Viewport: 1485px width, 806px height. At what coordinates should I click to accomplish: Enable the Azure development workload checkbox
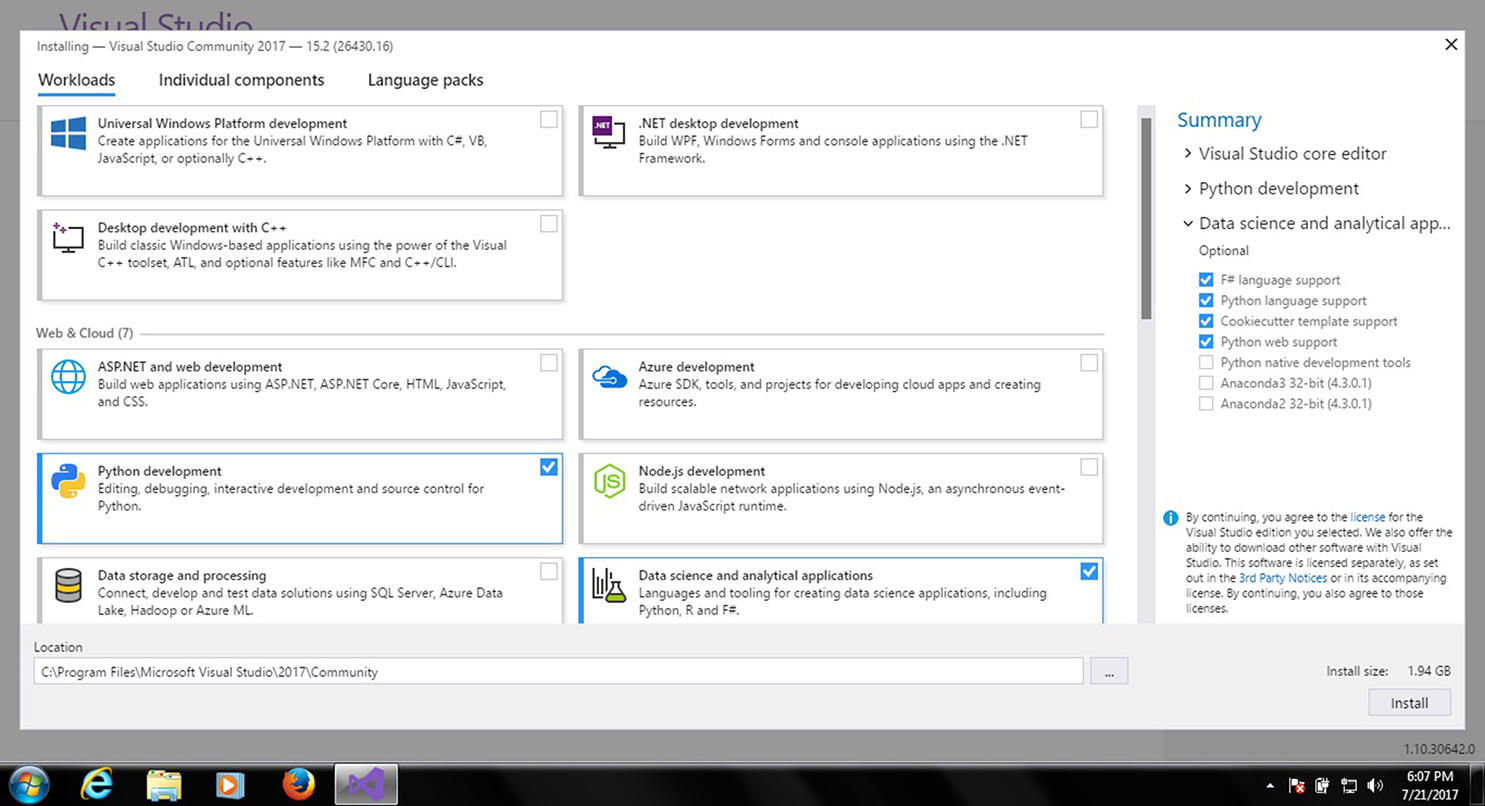(1089, 362)
